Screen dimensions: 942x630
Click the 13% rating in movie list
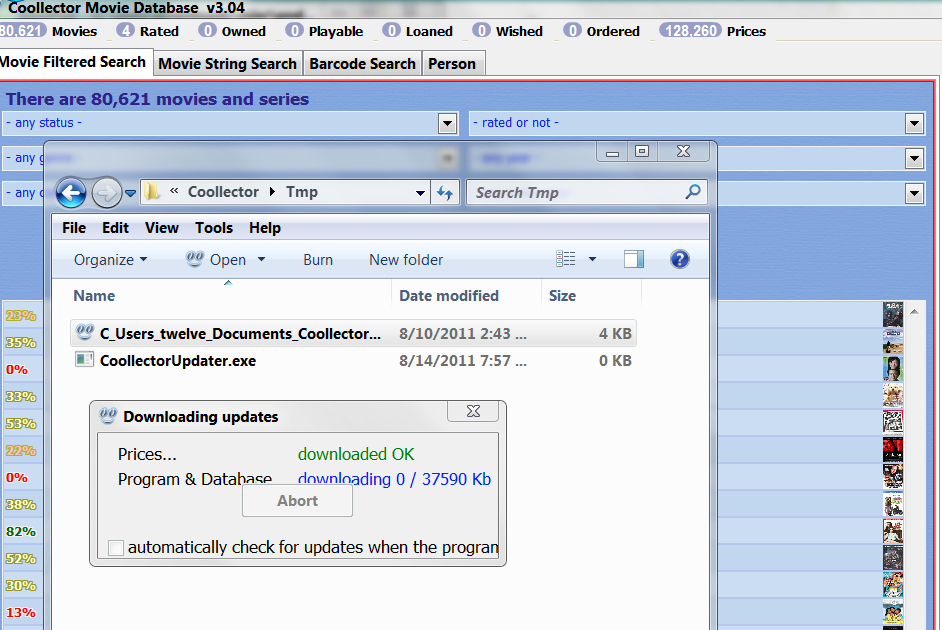point(21,613)
